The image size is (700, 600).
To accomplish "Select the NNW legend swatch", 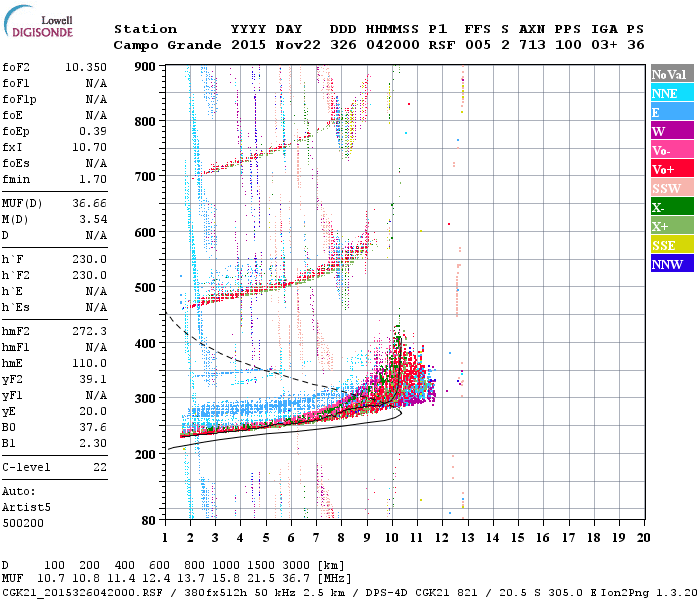I will coord(672,263).
